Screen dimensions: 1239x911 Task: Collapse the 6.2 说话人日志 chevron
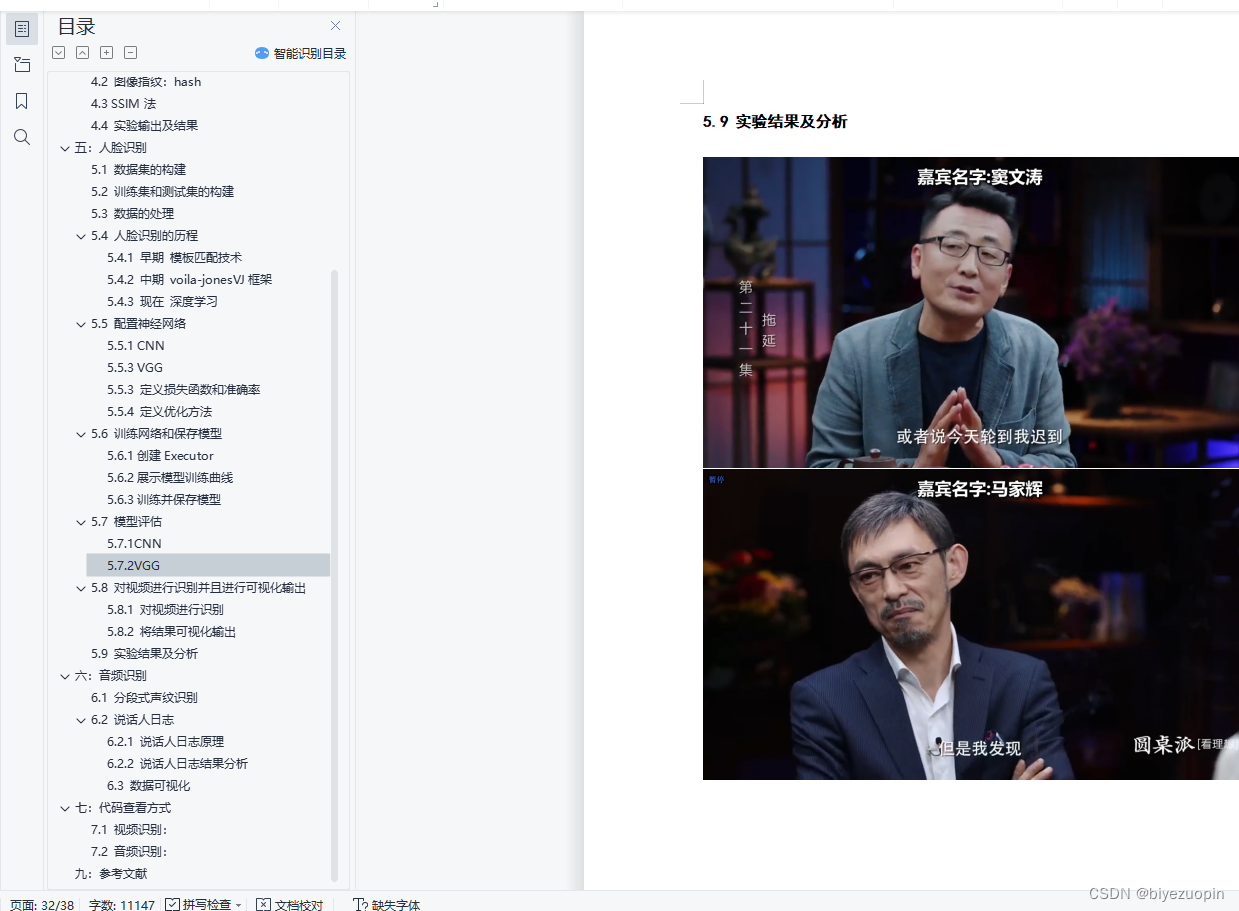pyautogui.click(x=81, y=720)
